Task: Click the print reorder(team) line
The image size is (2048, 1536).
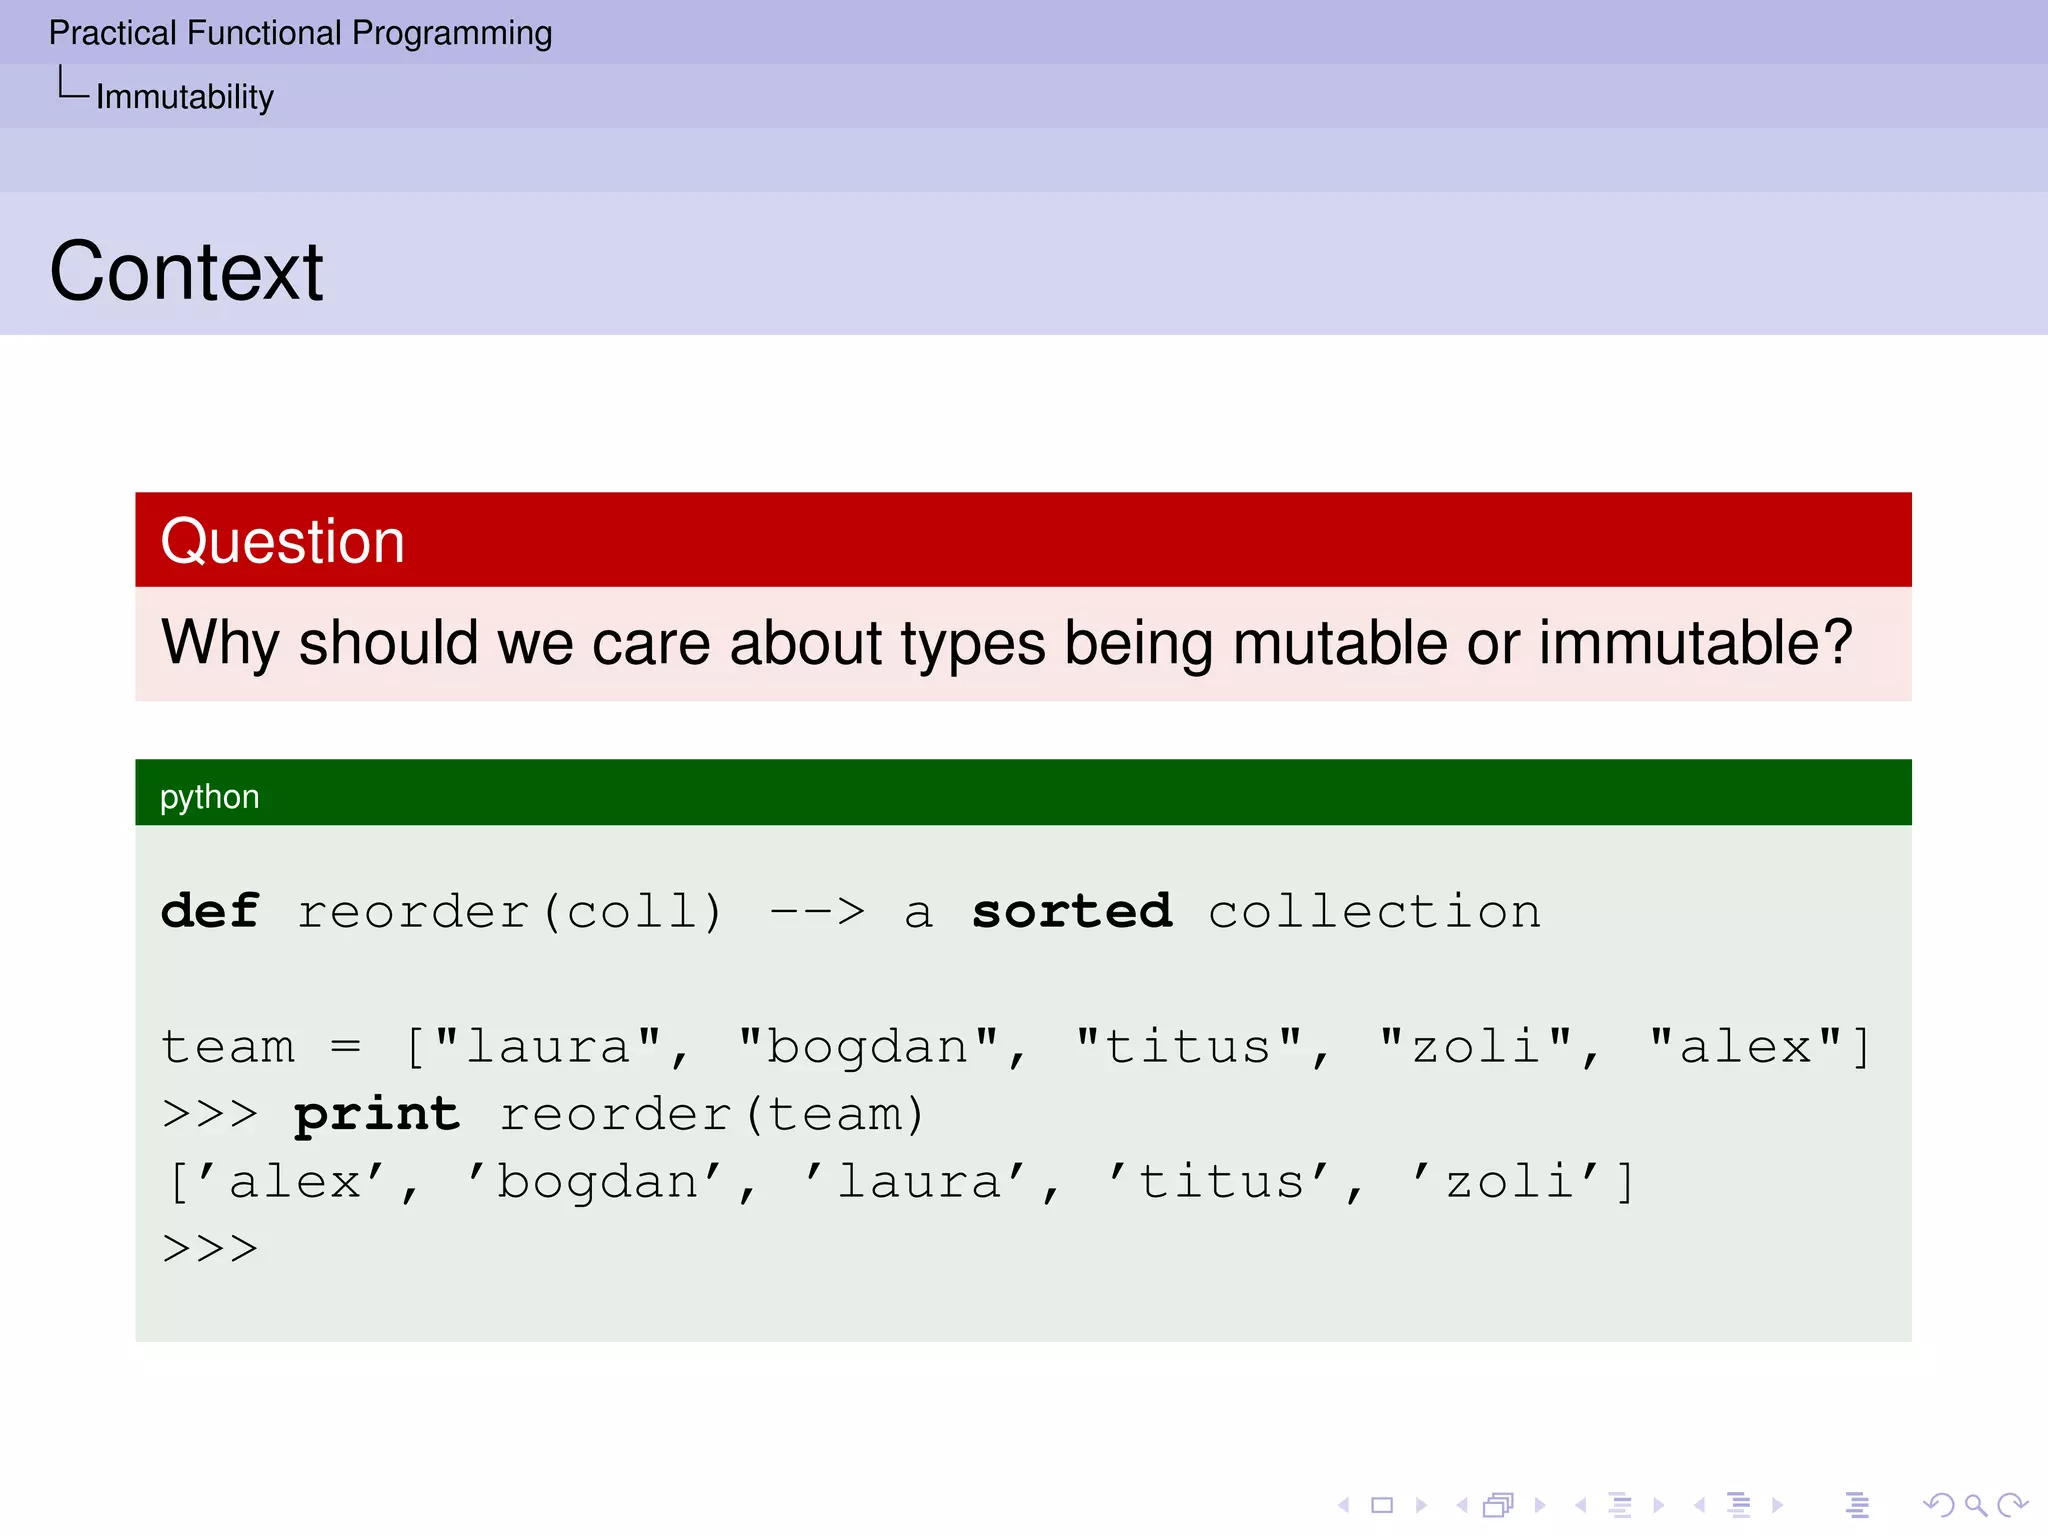Action: tap(543, 1114)
